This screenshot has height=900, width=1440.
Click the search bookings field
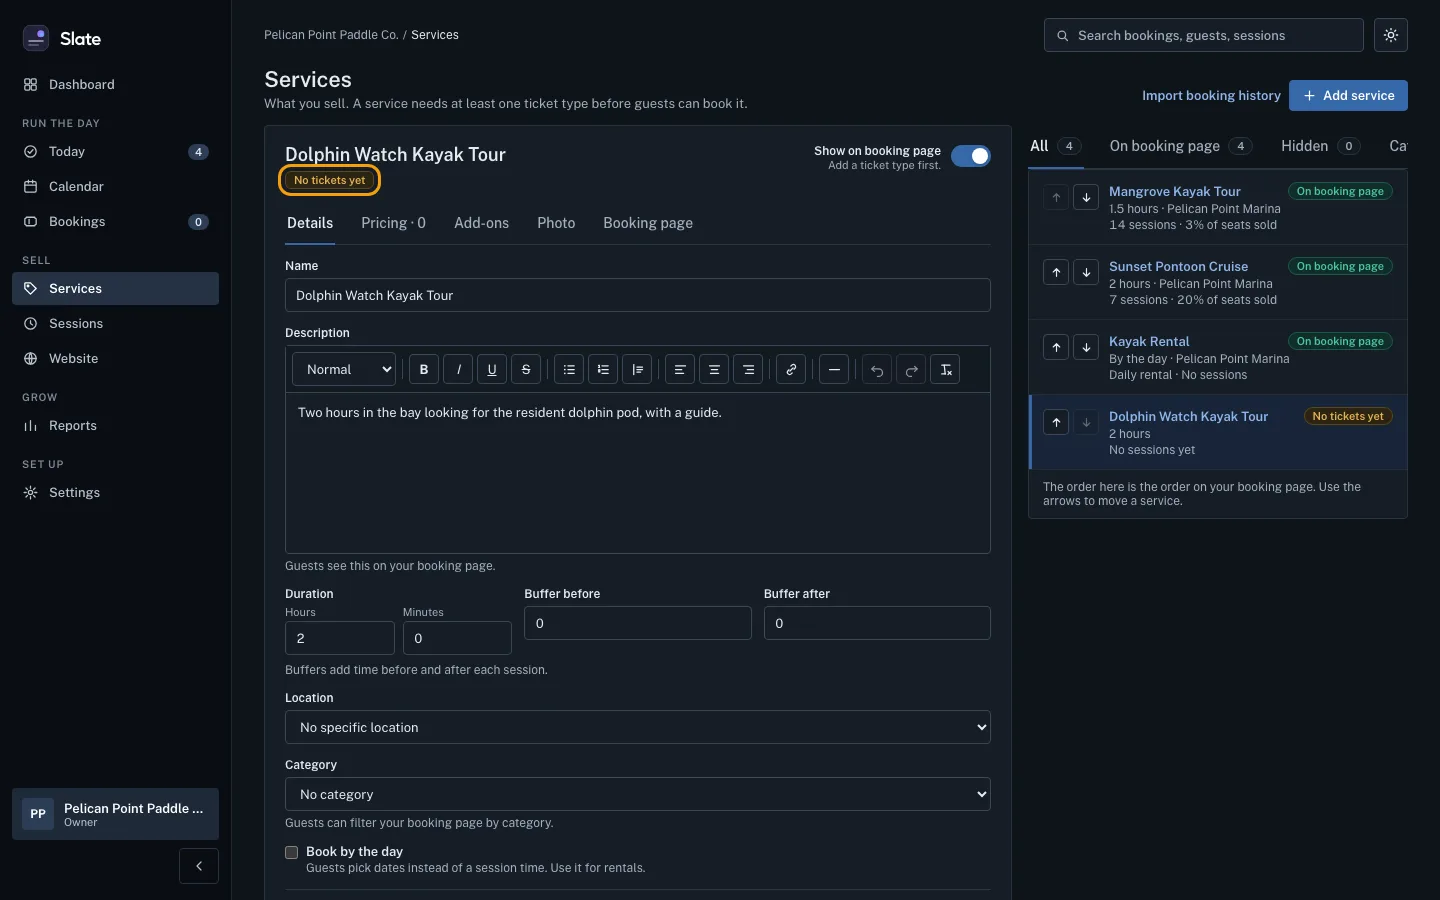pos(1204,35)
